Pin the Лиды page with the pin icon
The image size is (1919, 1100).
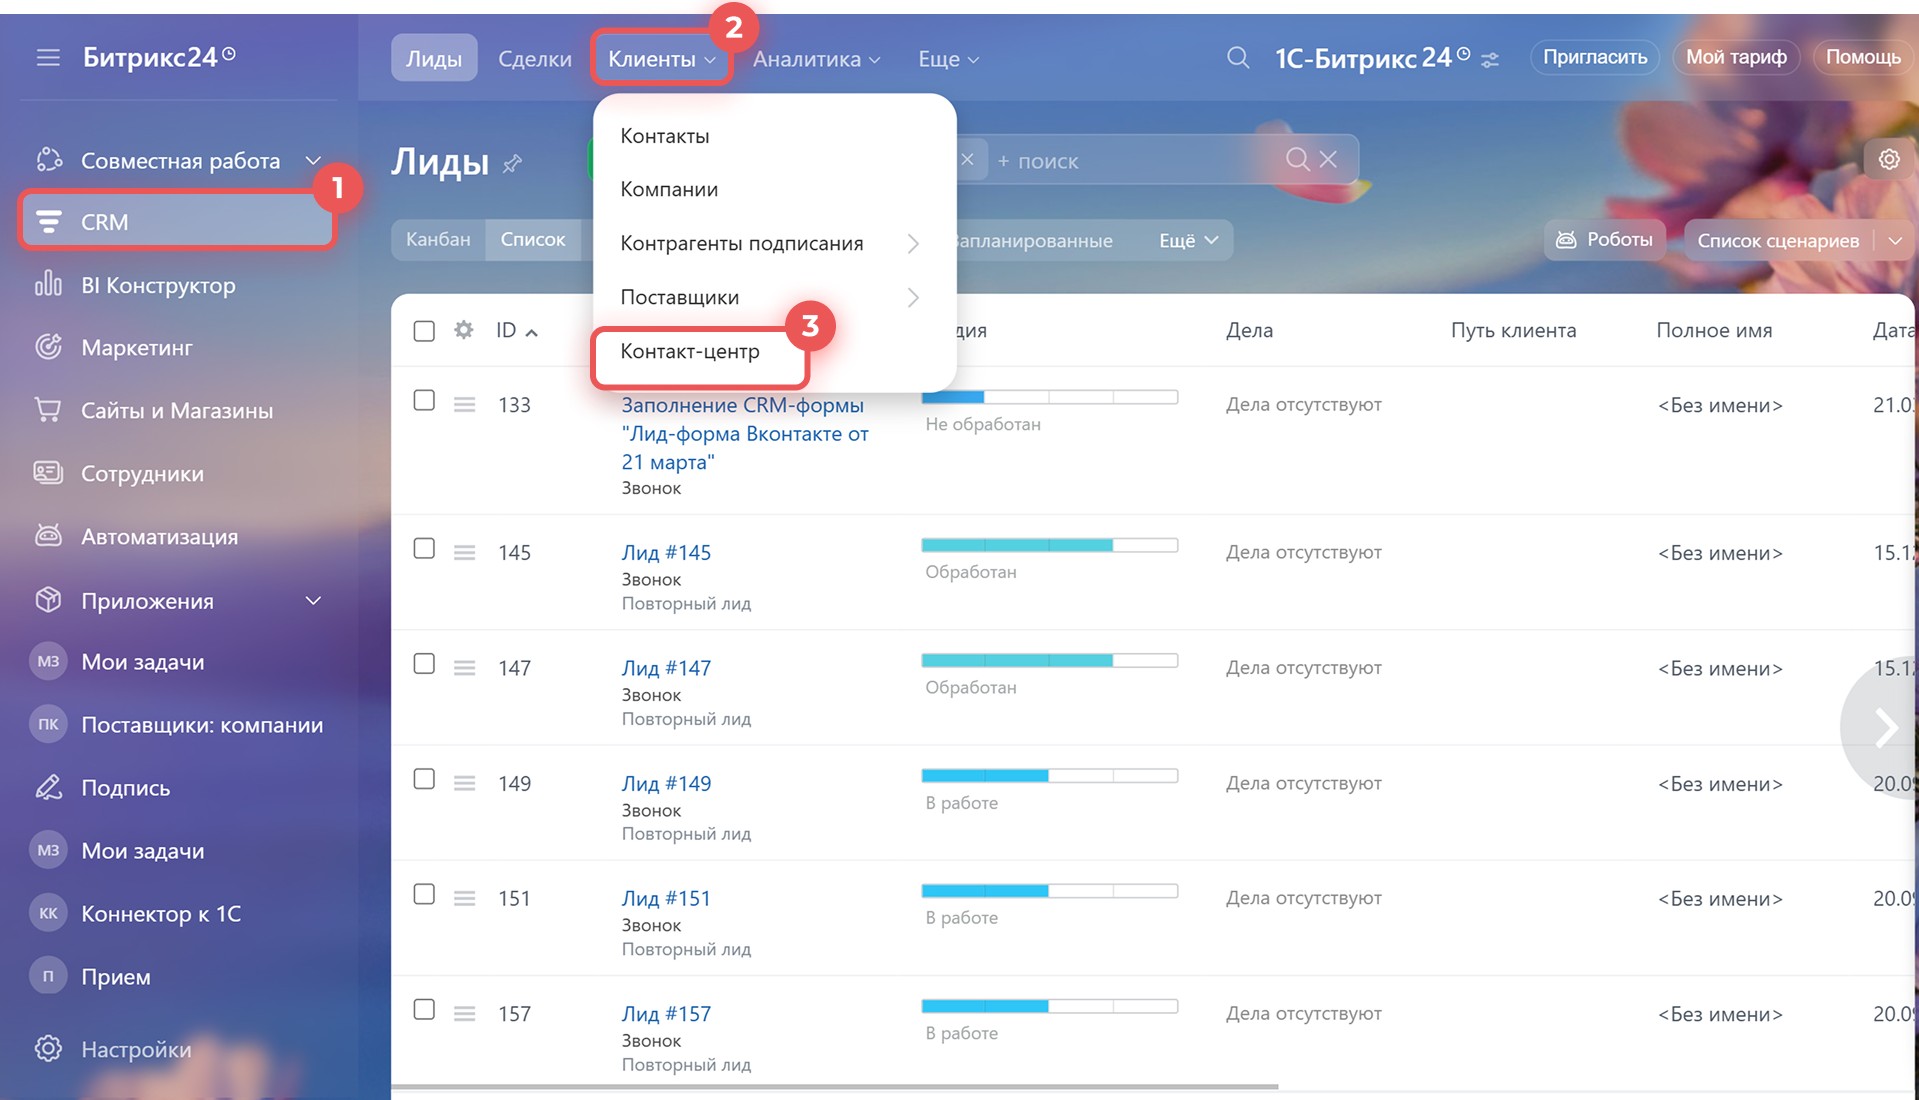[x=512, y=163]
